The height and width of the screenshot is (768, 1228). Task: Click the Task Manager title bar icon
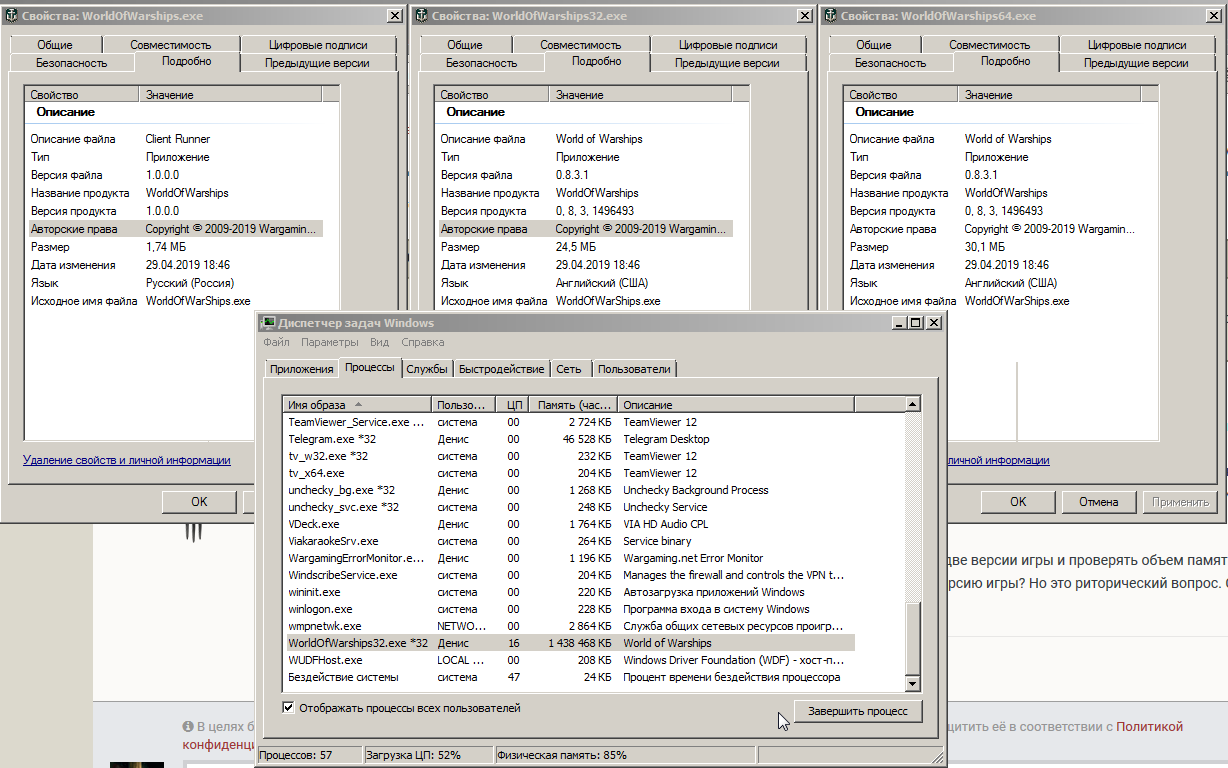pyautogui.click(x=268, y=323)
